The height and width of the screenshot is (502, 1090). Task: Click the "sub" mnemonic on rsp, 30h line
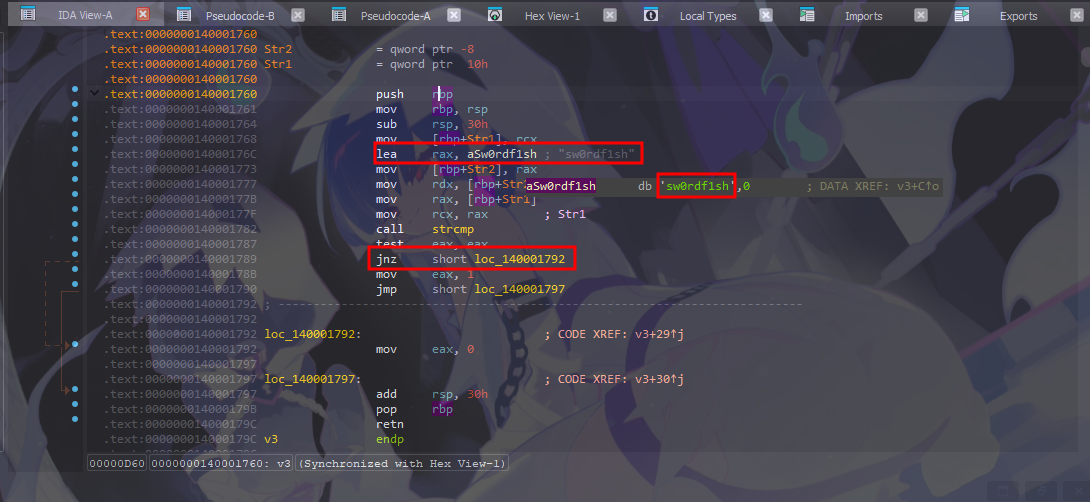pyautogui.click(x=387, y=124)
